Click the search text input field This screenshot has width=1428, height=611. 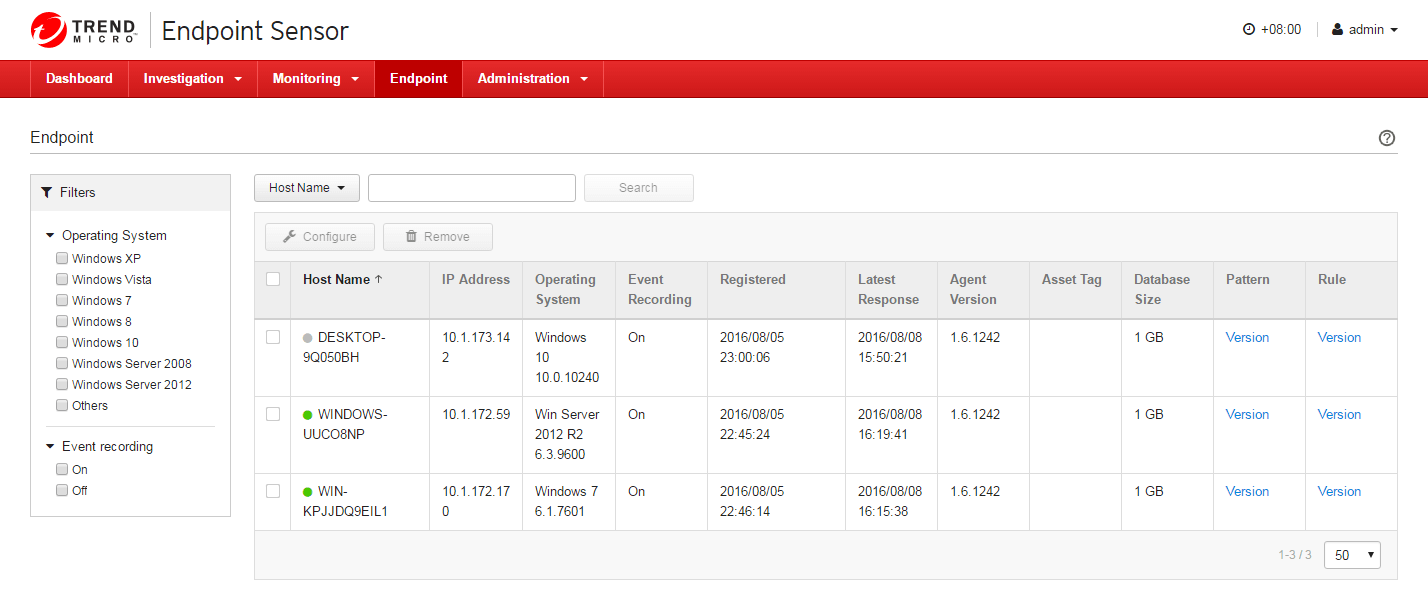click(471, 188)
